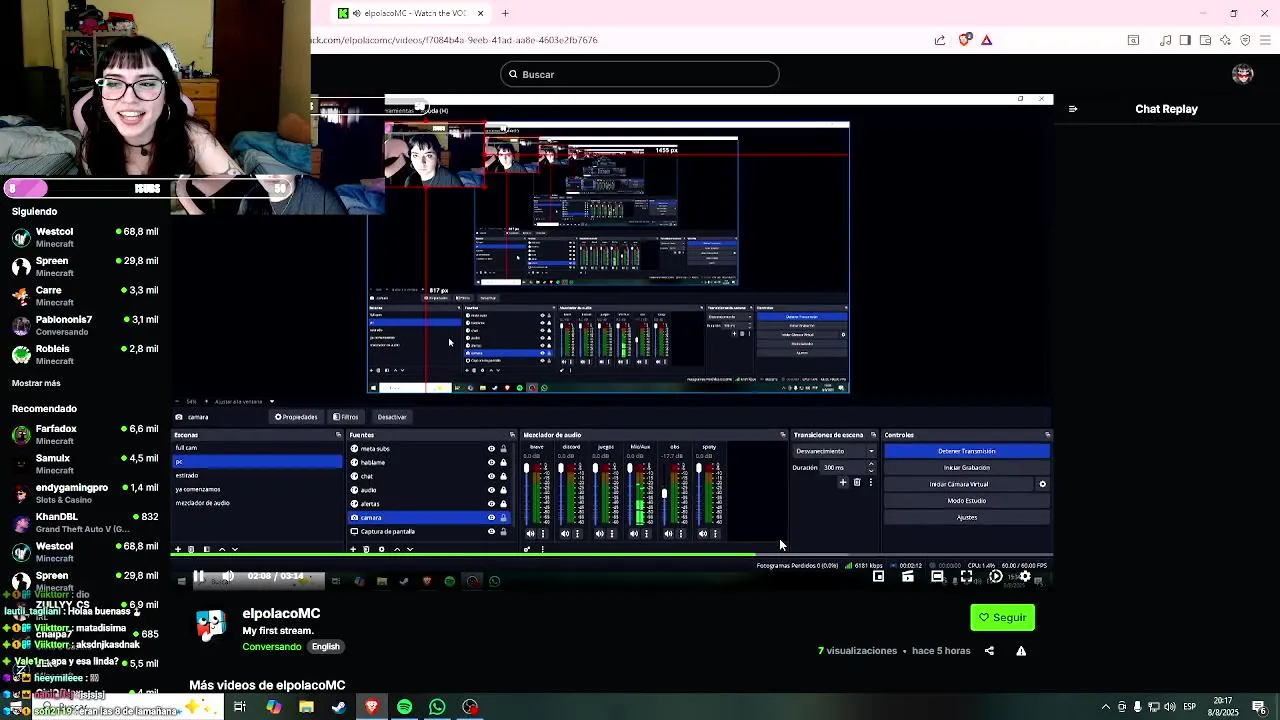Open OBS Studio from the taskbar
Screen dimensions: 1280x720
tap(470, 707)
